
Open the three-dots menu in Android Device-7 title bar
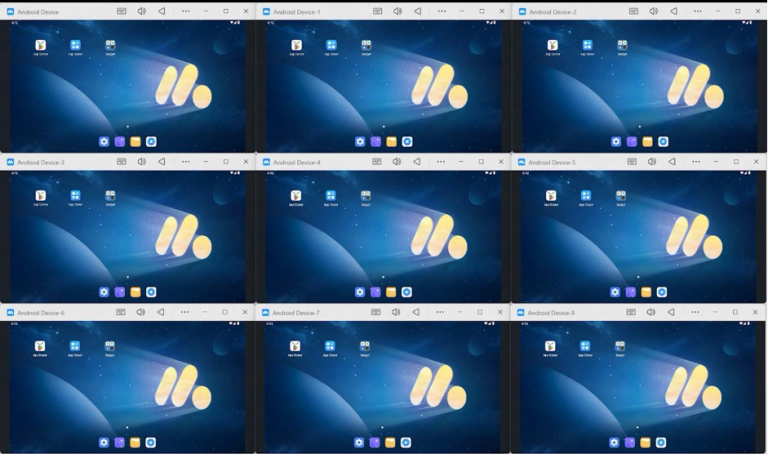440,311
